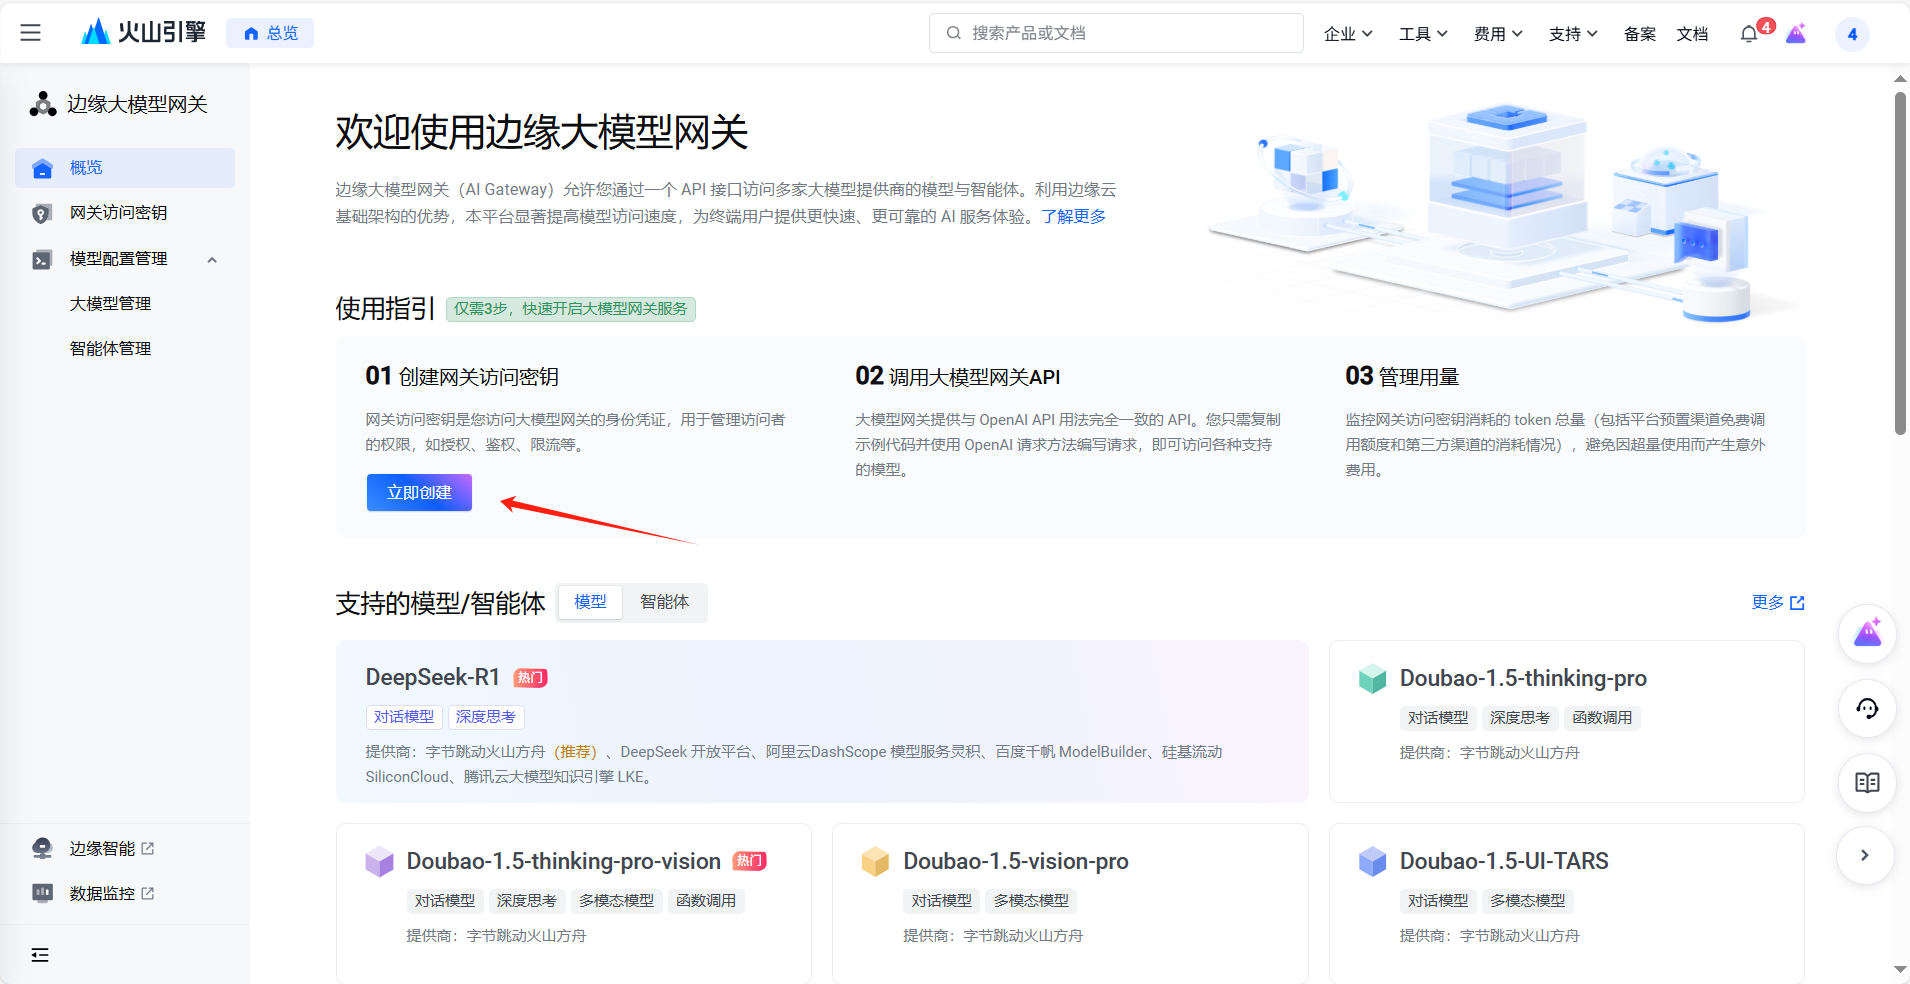The width and height of the screenshot is (1910, 984).
Task: Open the Doubao-1.5-UI-TARS model title
Action: point(1504,861)
